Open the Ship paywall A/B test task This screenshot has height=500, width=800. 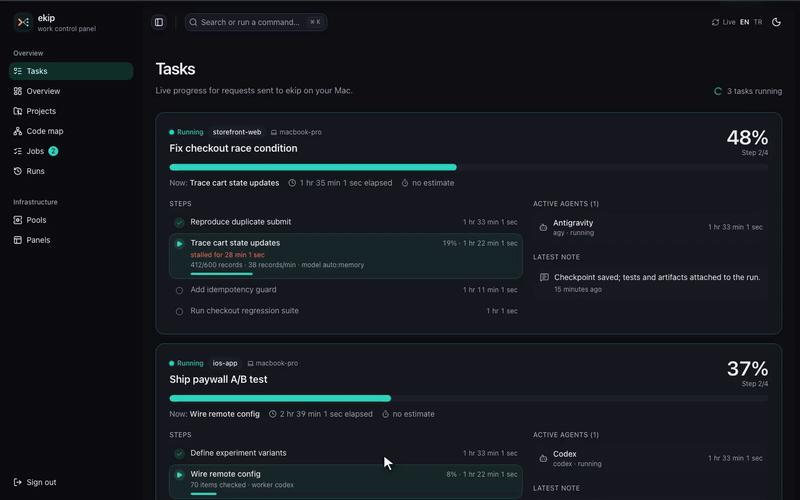[218, 380]
